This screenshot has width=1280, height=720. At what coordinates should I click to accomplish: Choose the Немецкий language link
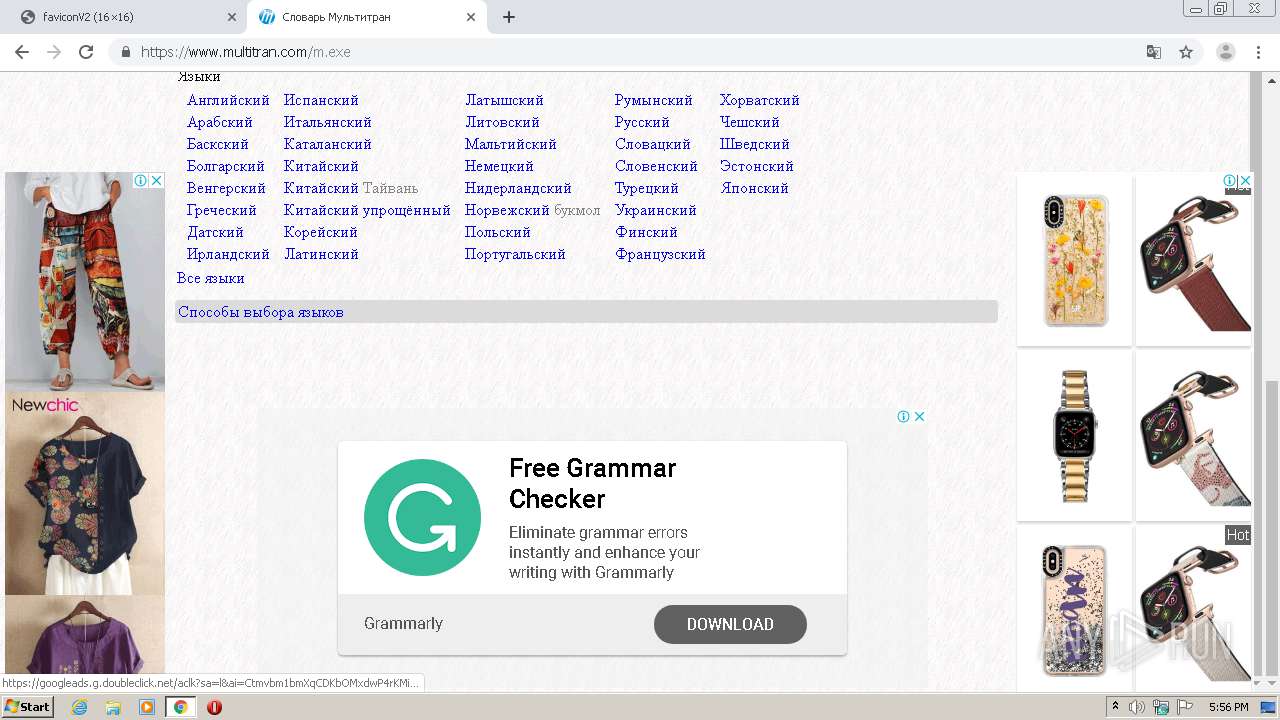coord(499,166)
